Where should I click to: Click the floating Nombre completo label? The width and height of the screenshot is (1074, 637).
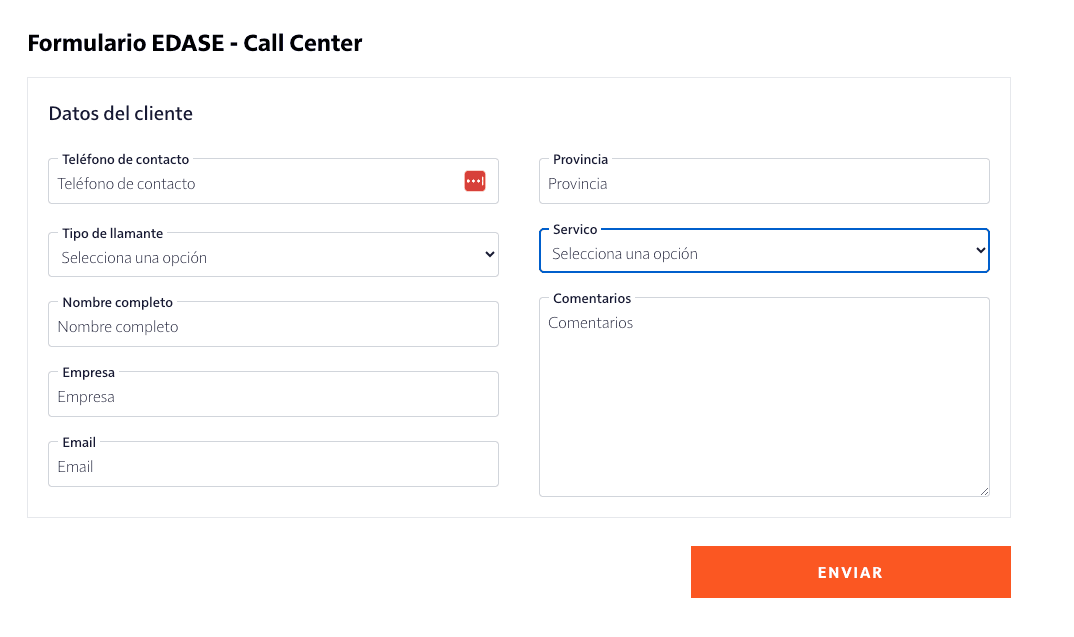(x=118, y=302)
